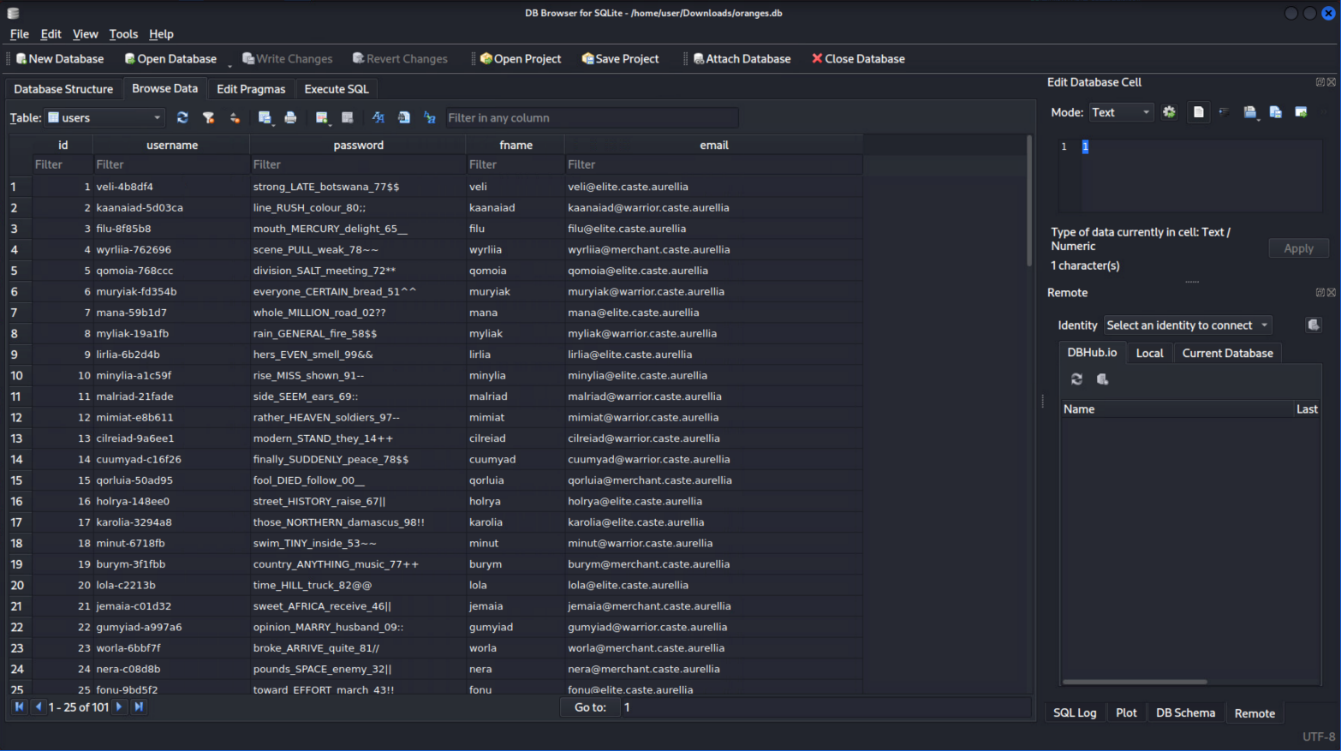Clear all filters with the funnel icon
1341x751 pixels.
[208, 118]
